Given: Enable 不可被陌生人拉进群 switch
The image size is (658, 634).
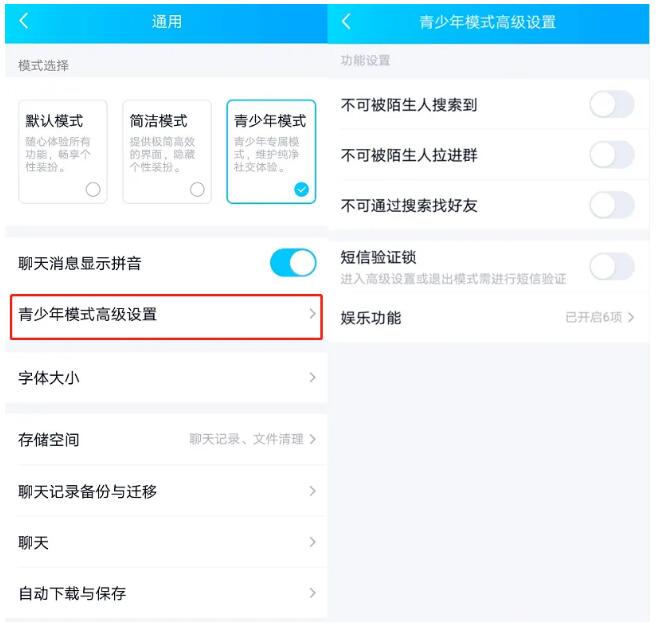Looking at the screenshot, I should (612, 155).
